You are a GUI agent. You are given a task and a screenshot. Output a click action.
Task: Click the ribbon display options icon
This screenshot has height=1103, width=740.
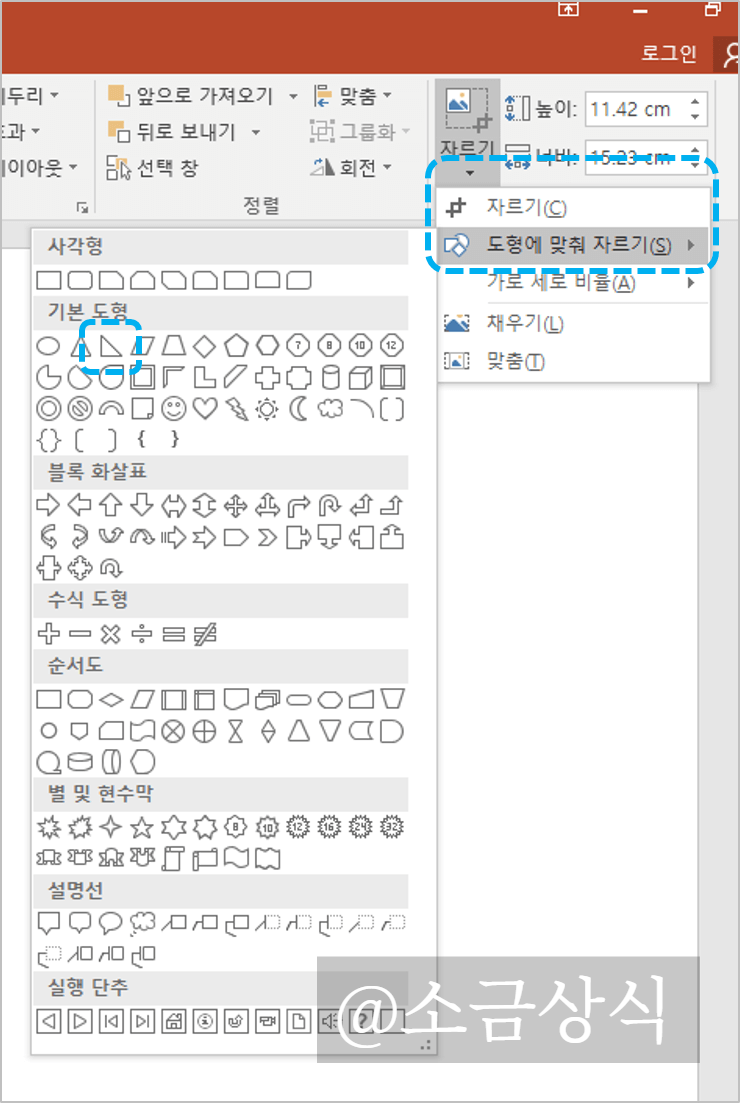(x=568, y=8)
